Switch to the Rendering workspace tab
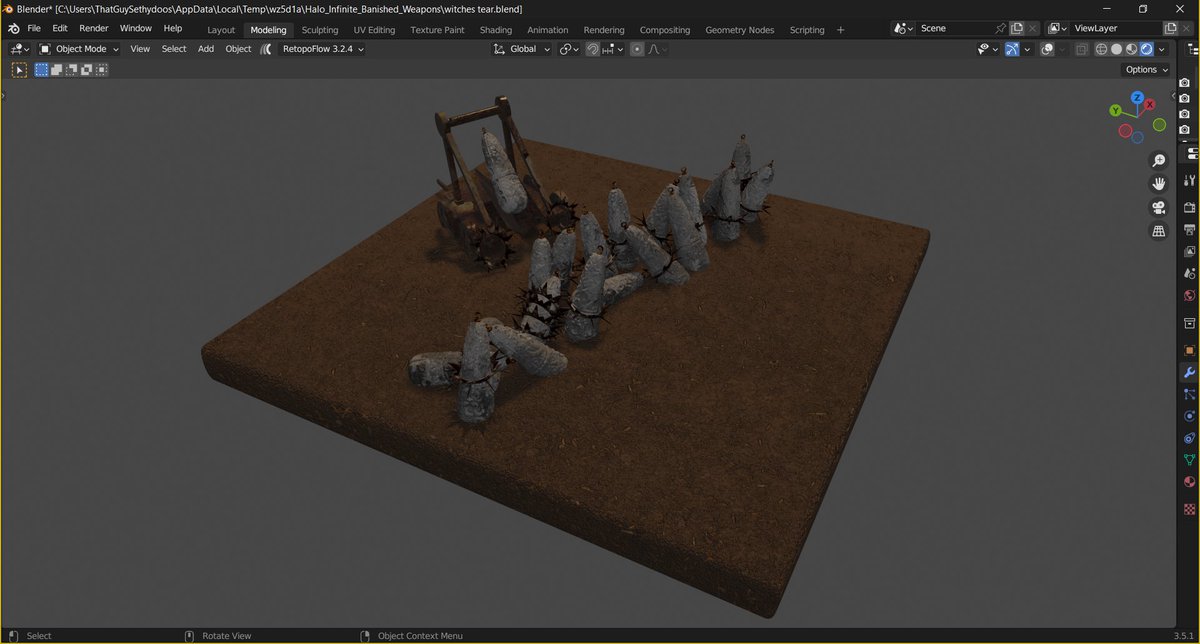 [x=604, y=30]
